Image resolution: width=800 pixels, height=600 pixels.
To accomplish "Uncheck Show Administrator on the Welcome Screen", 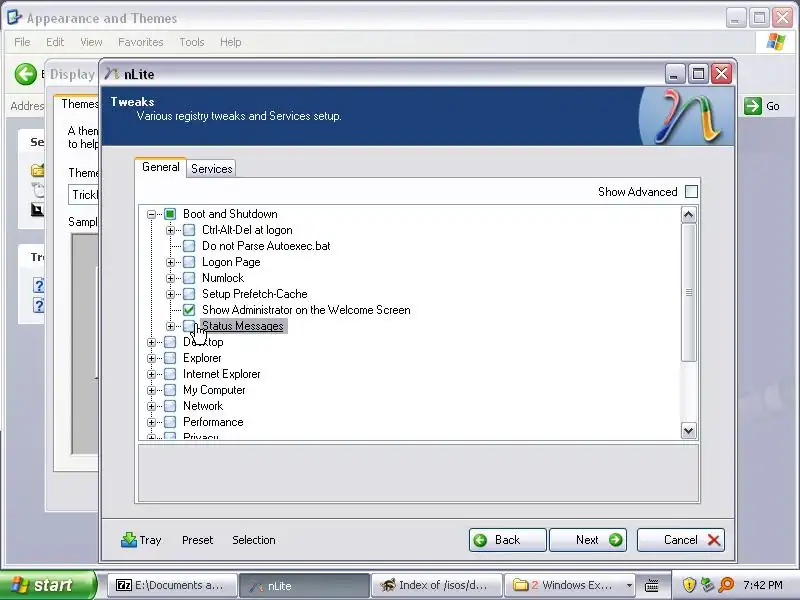I will pos(189,310).
